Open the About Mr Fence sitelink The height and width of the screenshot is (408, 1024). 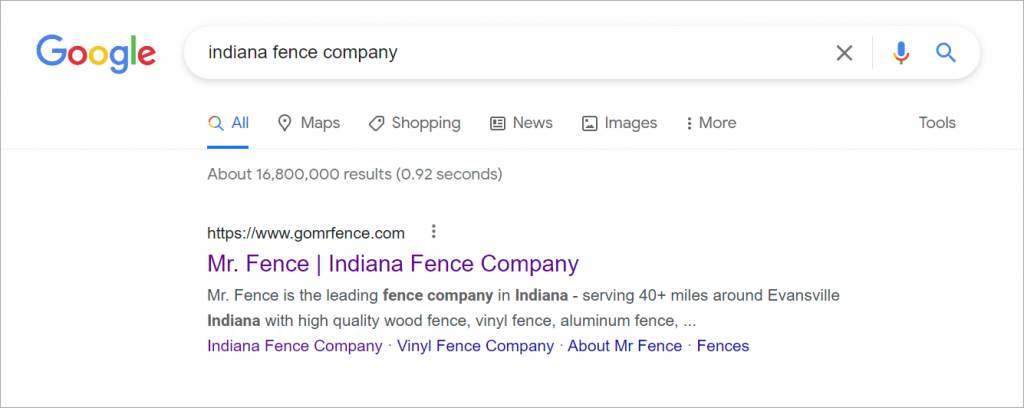(x=625, y=346)
